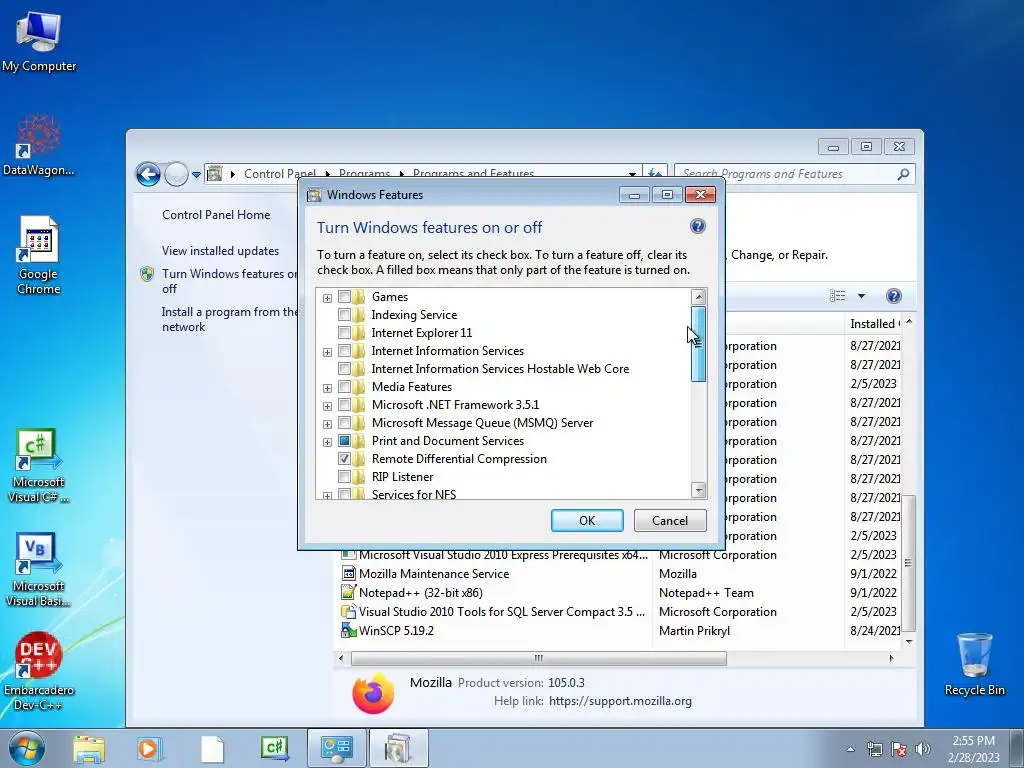This screenshot has height=768, width=1024.
Task: Open Visual C# from the taskbar
Action: coord(274,748)
